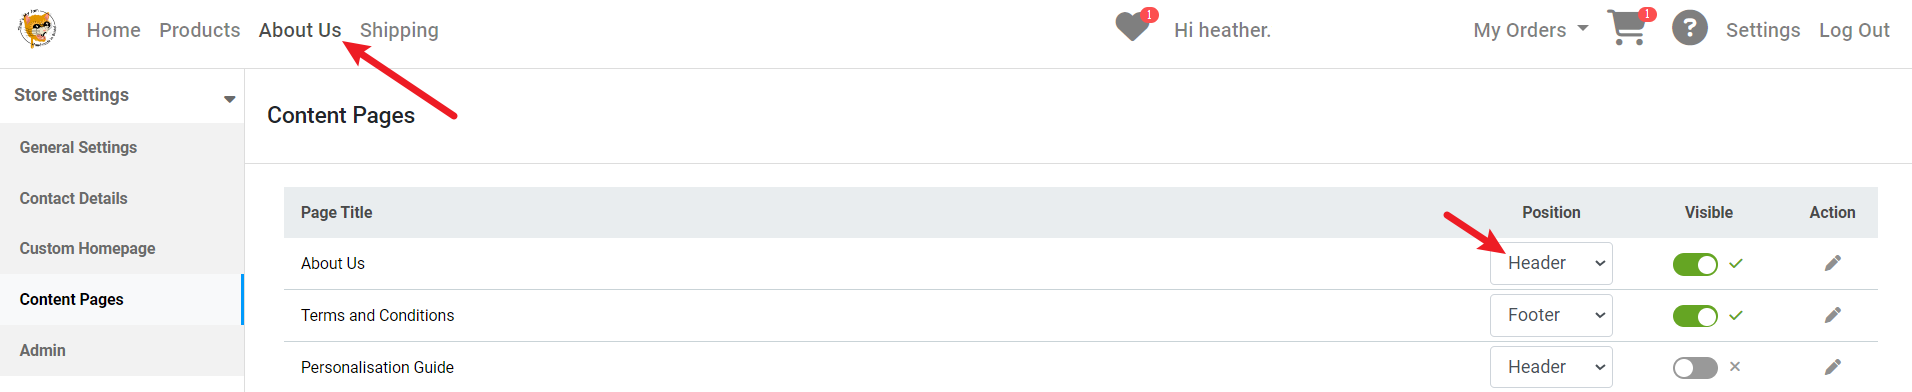Open the wishlist heart icon

(x=1134, y=26)
